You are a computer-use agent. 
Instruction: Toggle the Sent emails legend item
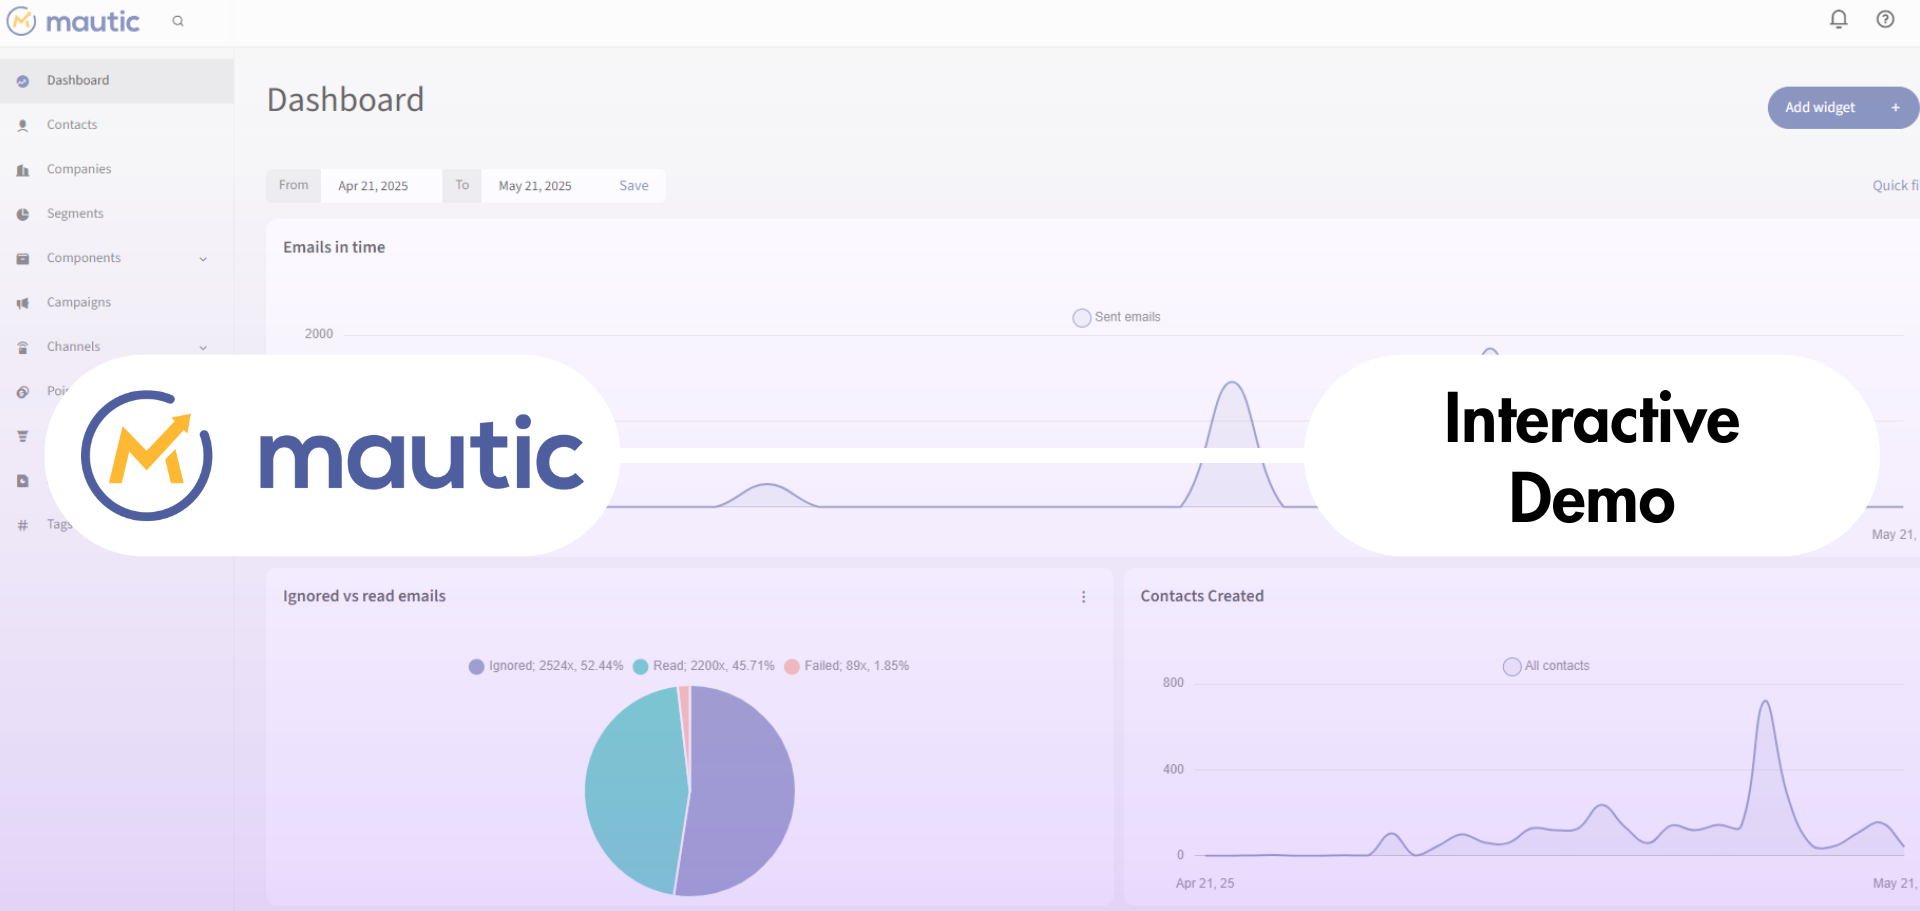coord(1116,317)
